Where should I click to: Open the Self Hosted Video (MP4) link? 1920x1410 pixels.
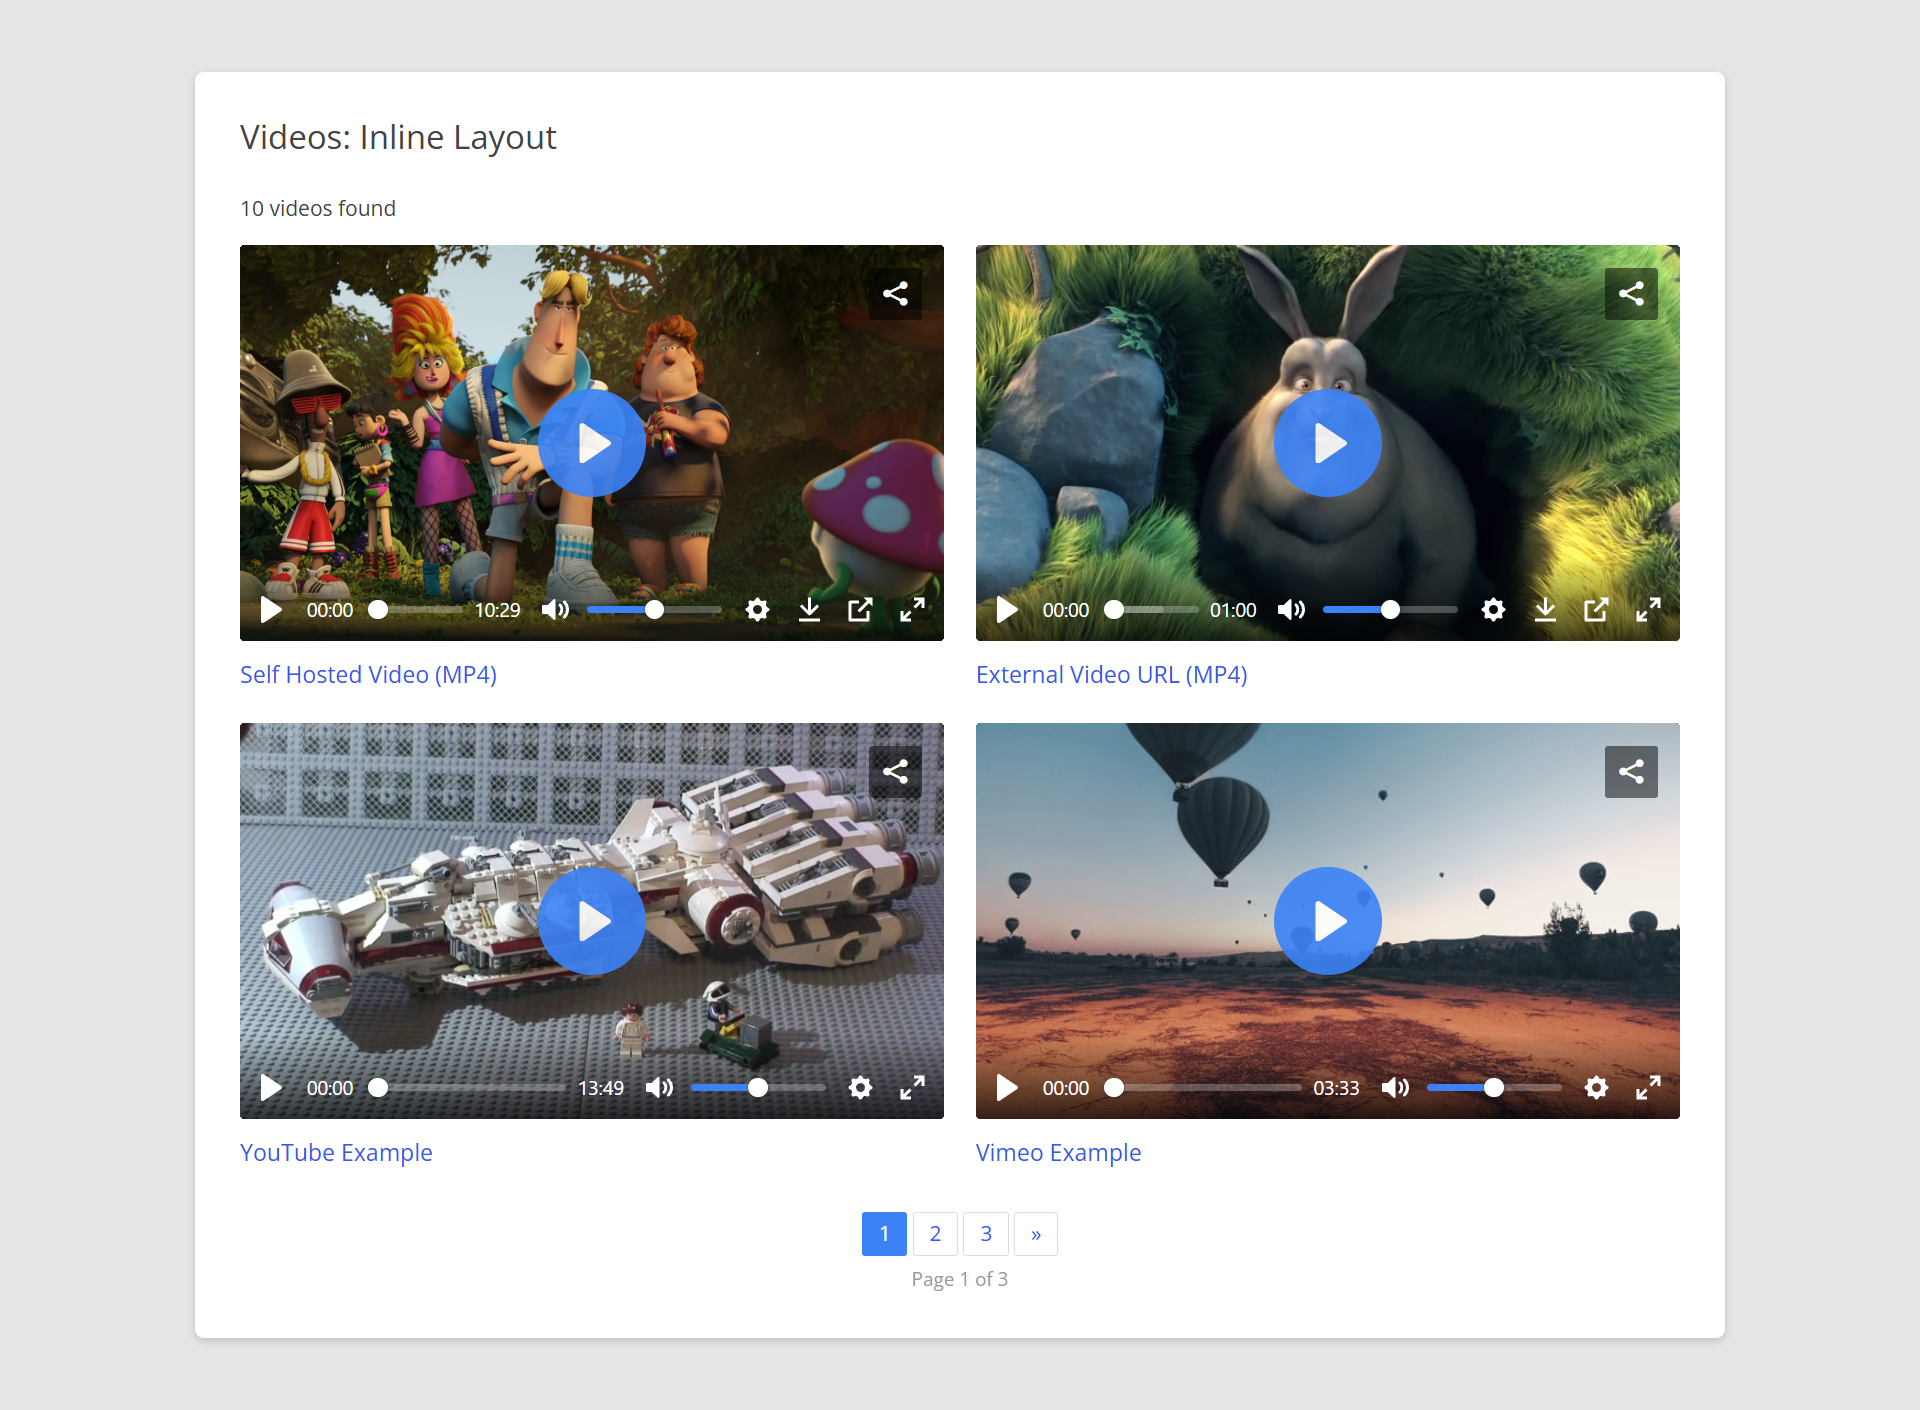[x=368, y=675]
